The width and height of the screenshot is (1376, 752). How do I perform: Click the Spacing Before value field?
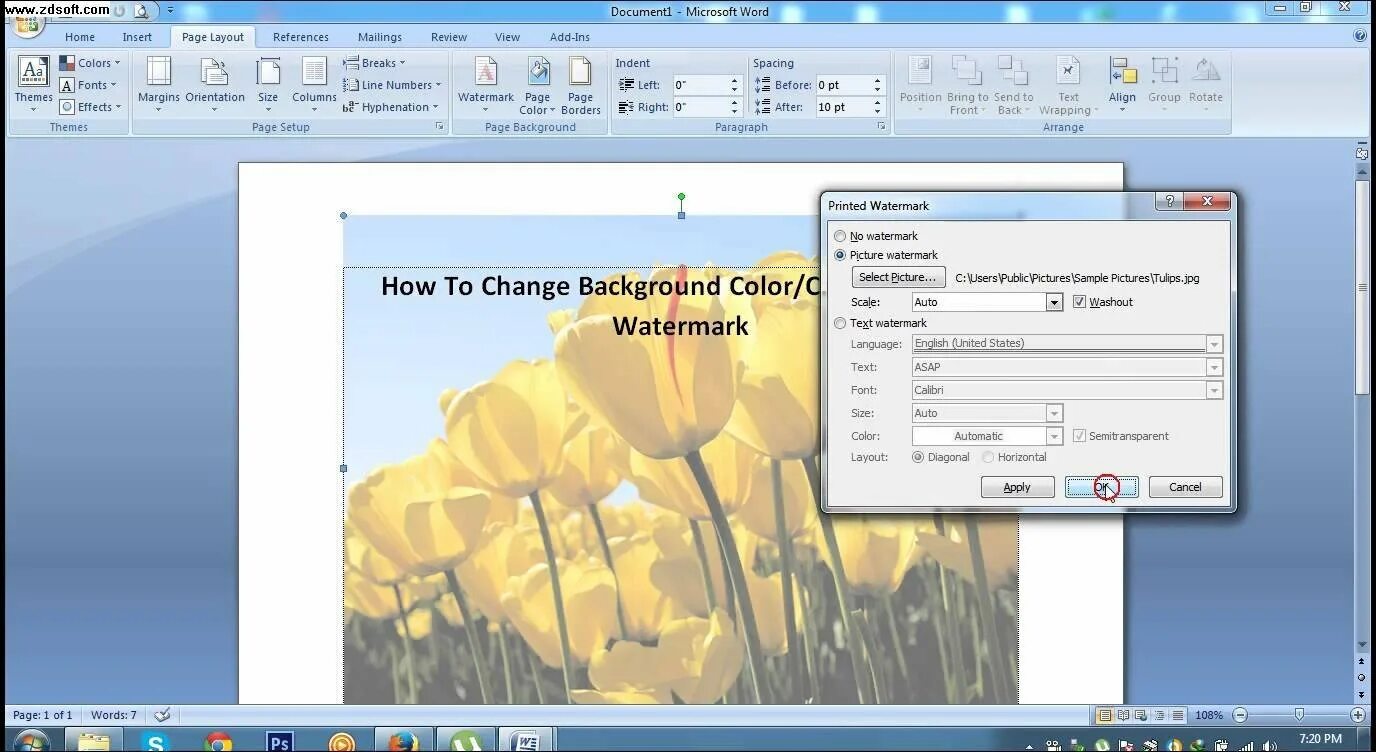[842, 85]
